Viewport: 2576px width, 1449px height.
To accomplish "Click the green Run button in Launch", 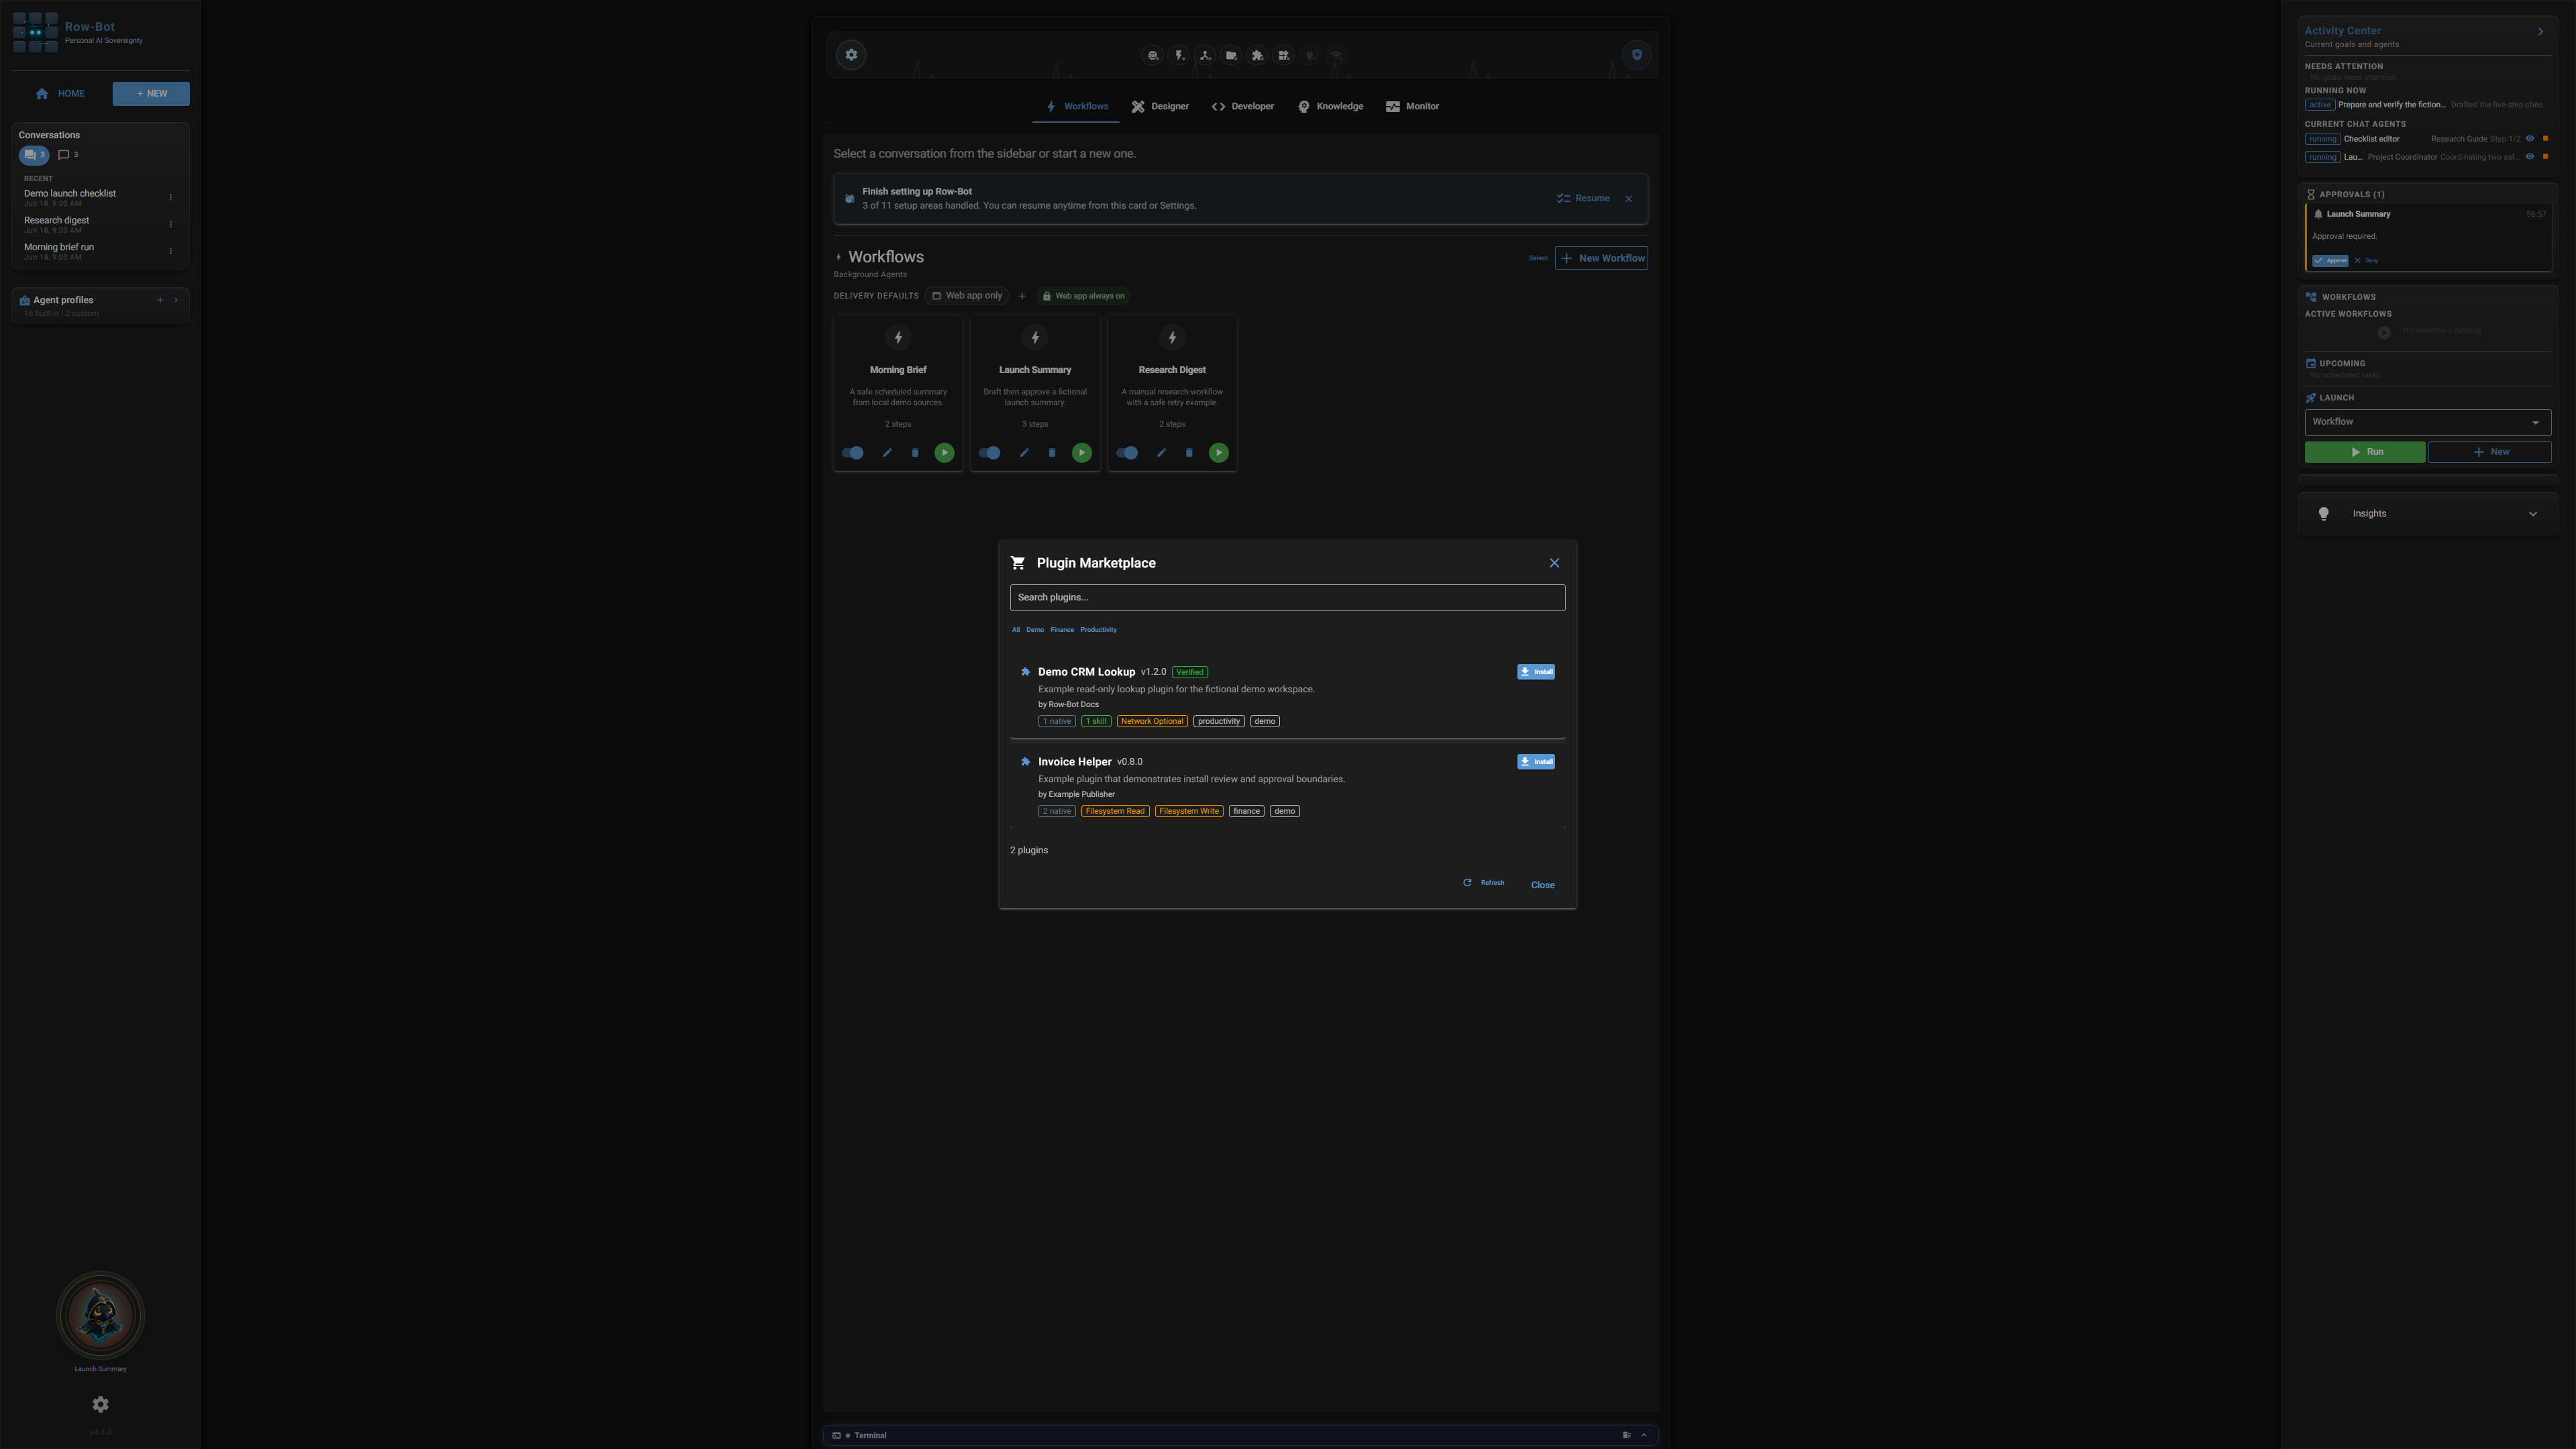I will pyautogui.click(x=2364, y=452).
